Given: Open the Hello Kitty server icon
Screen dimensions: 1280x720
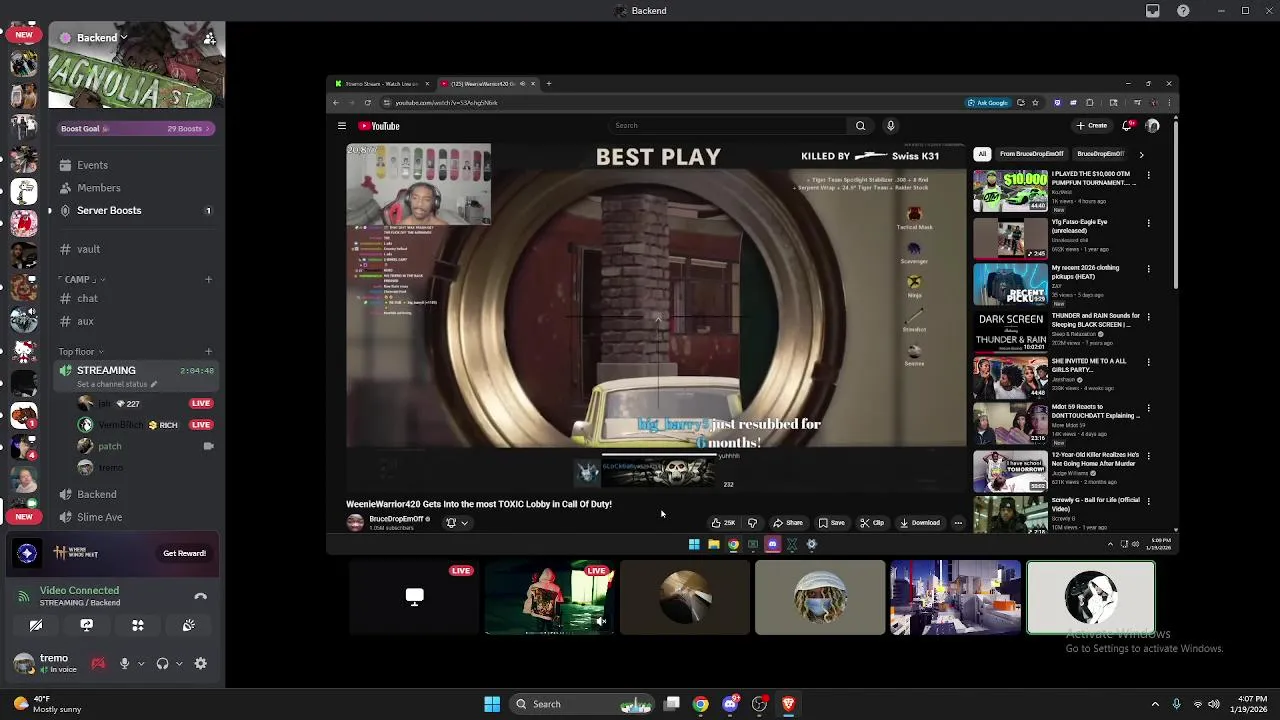Looking at the screenshot, I should click(x=24, y=350).
